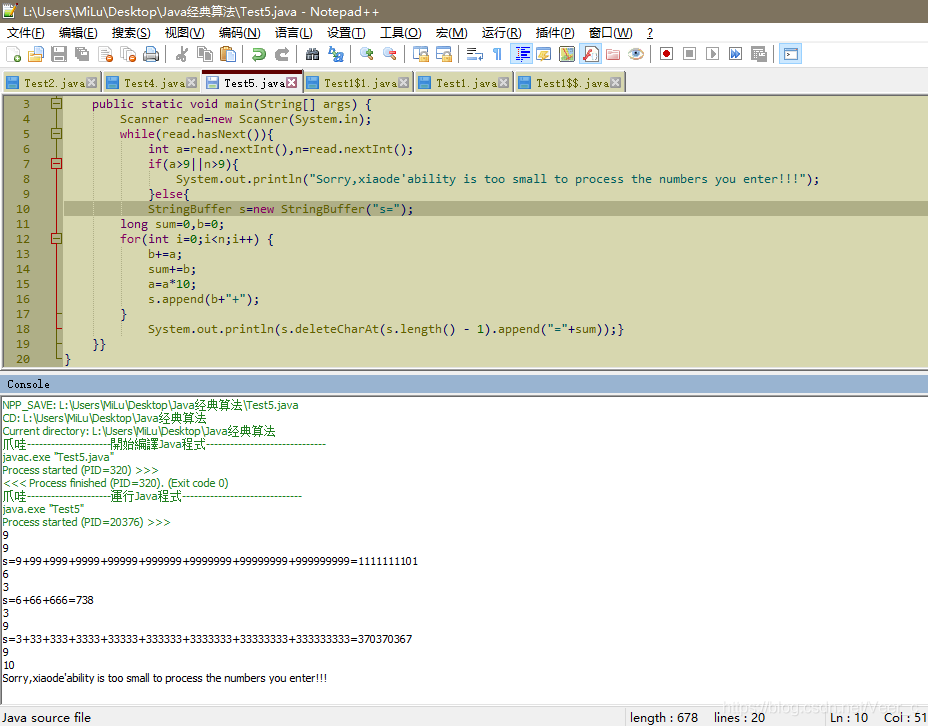The width and height of the screenshot is (928, 726).
Task: Click the green Undo arrow
Action: (x=259, y=54)
